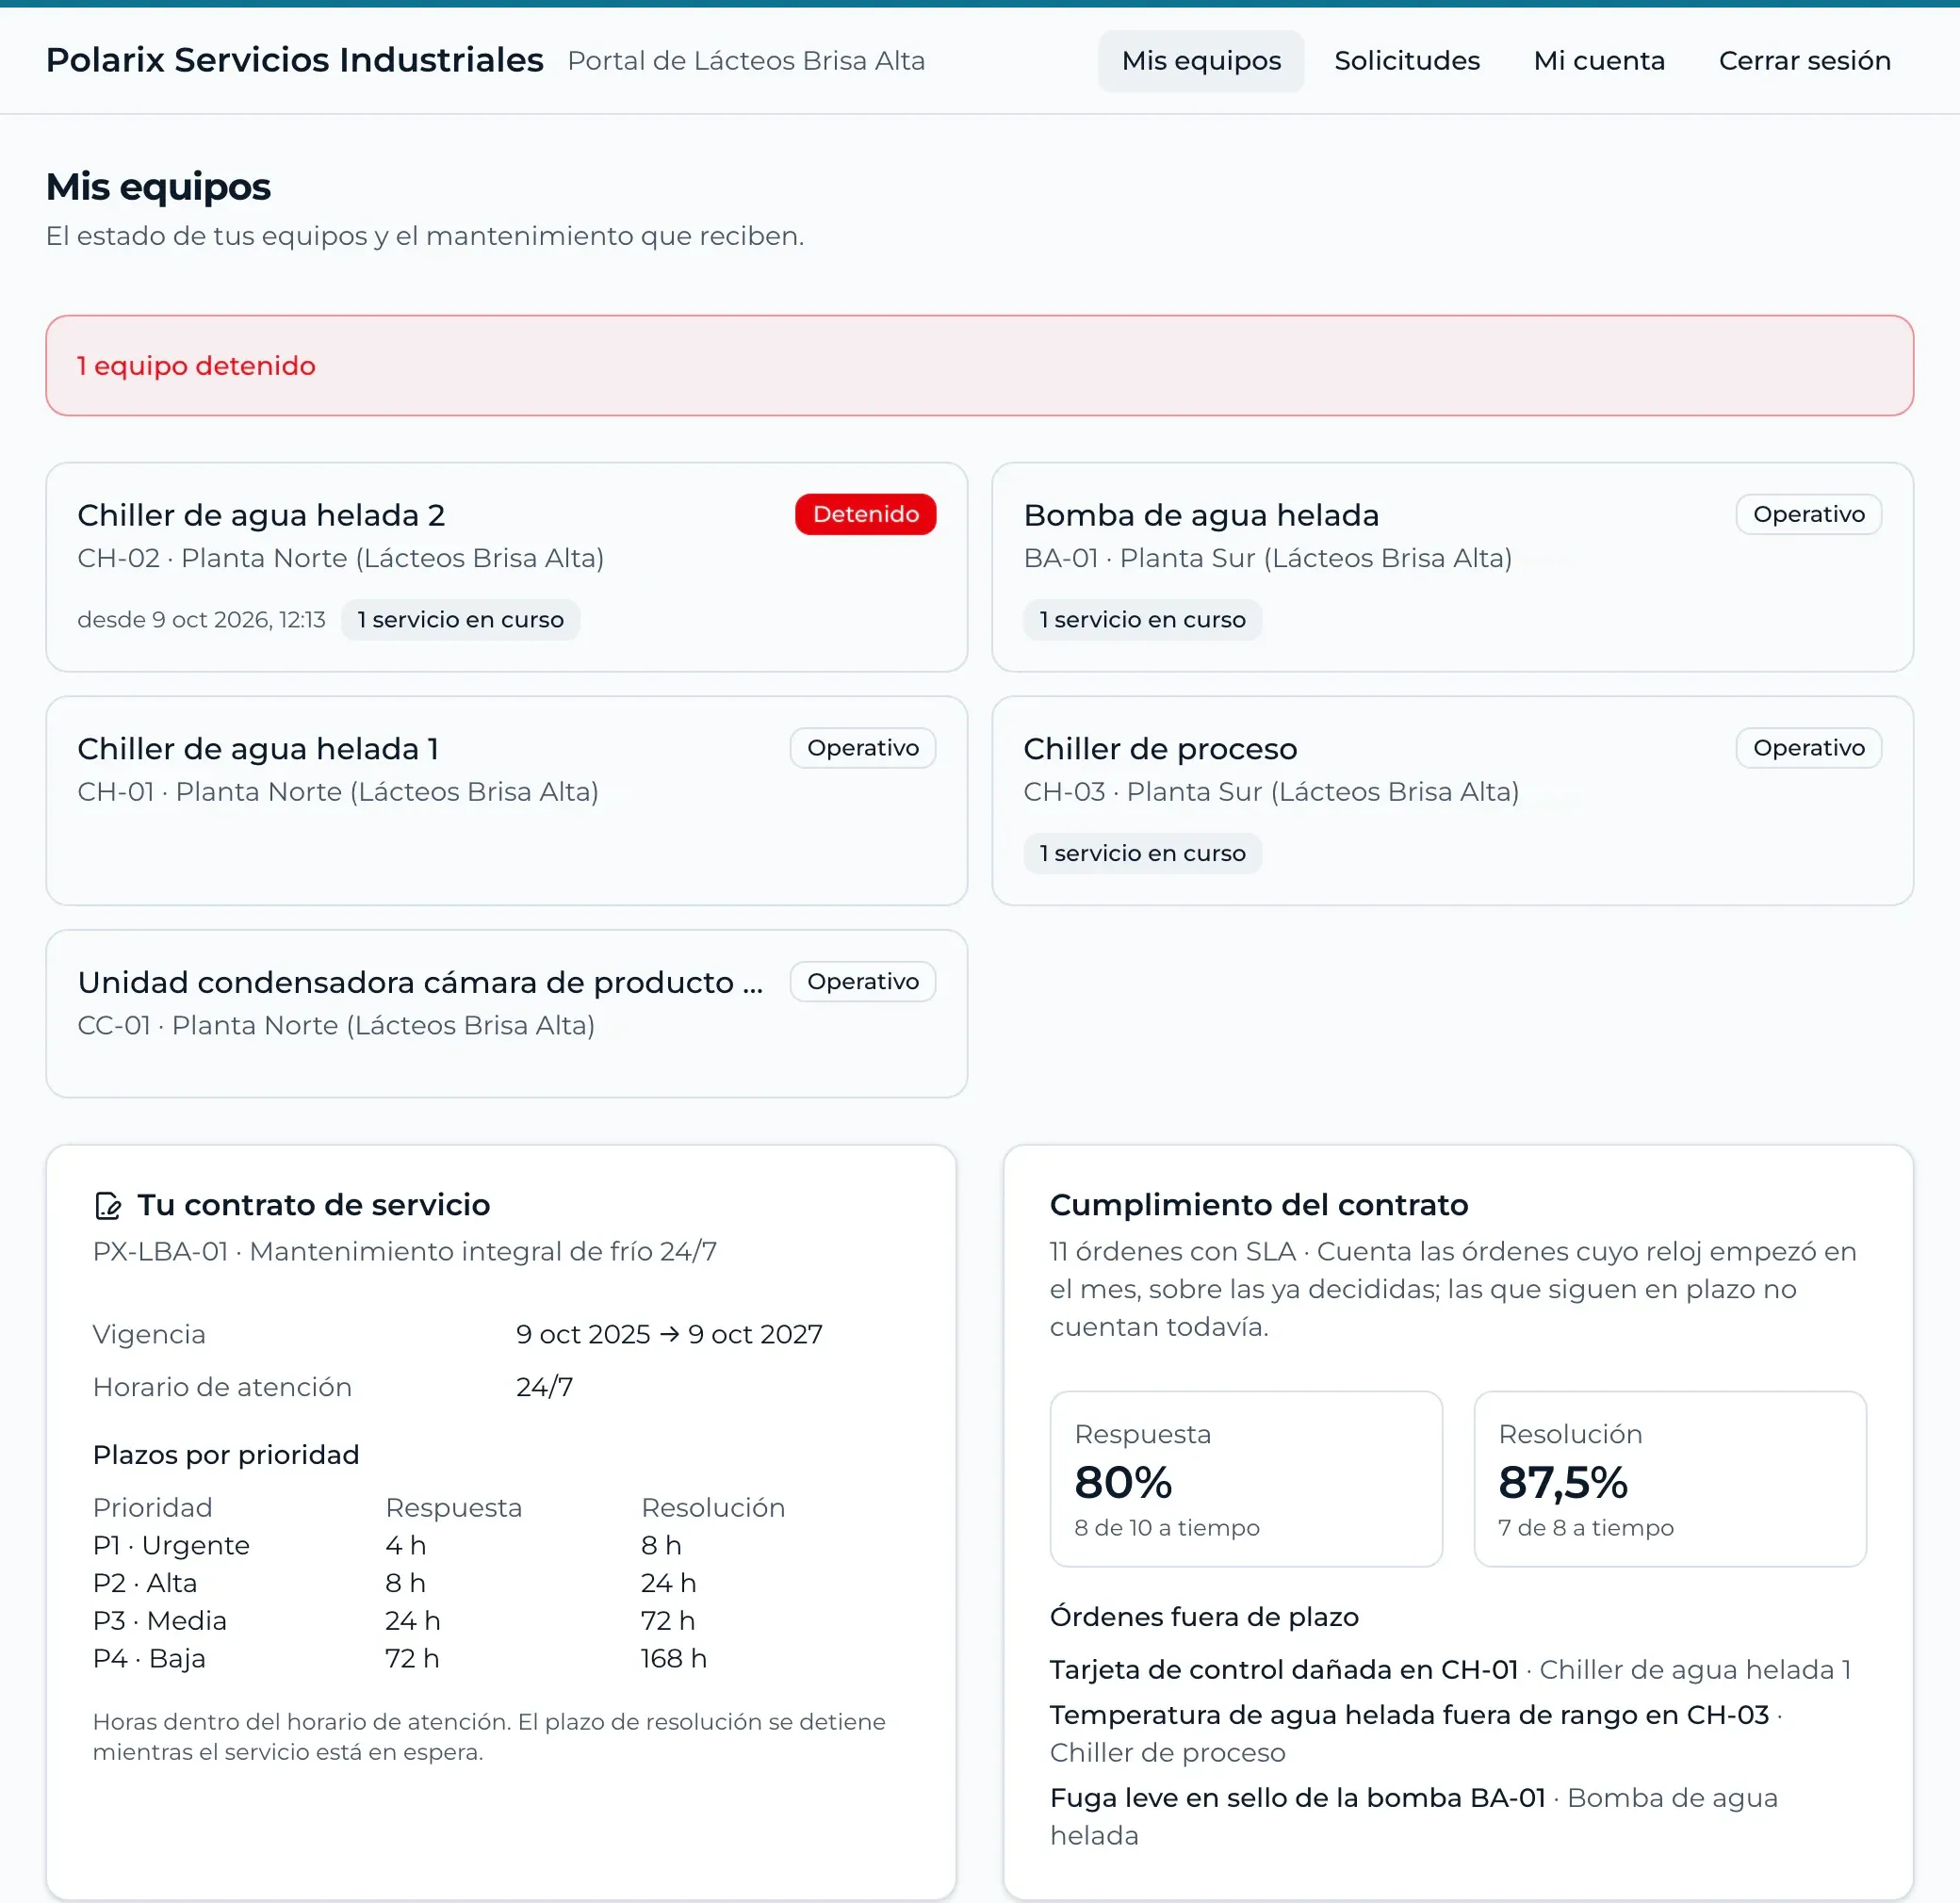The width and height of the screenshot is (1960, 1903).
Task: Open Mi cuenta in the navigation
Action: coord(1599,61)
